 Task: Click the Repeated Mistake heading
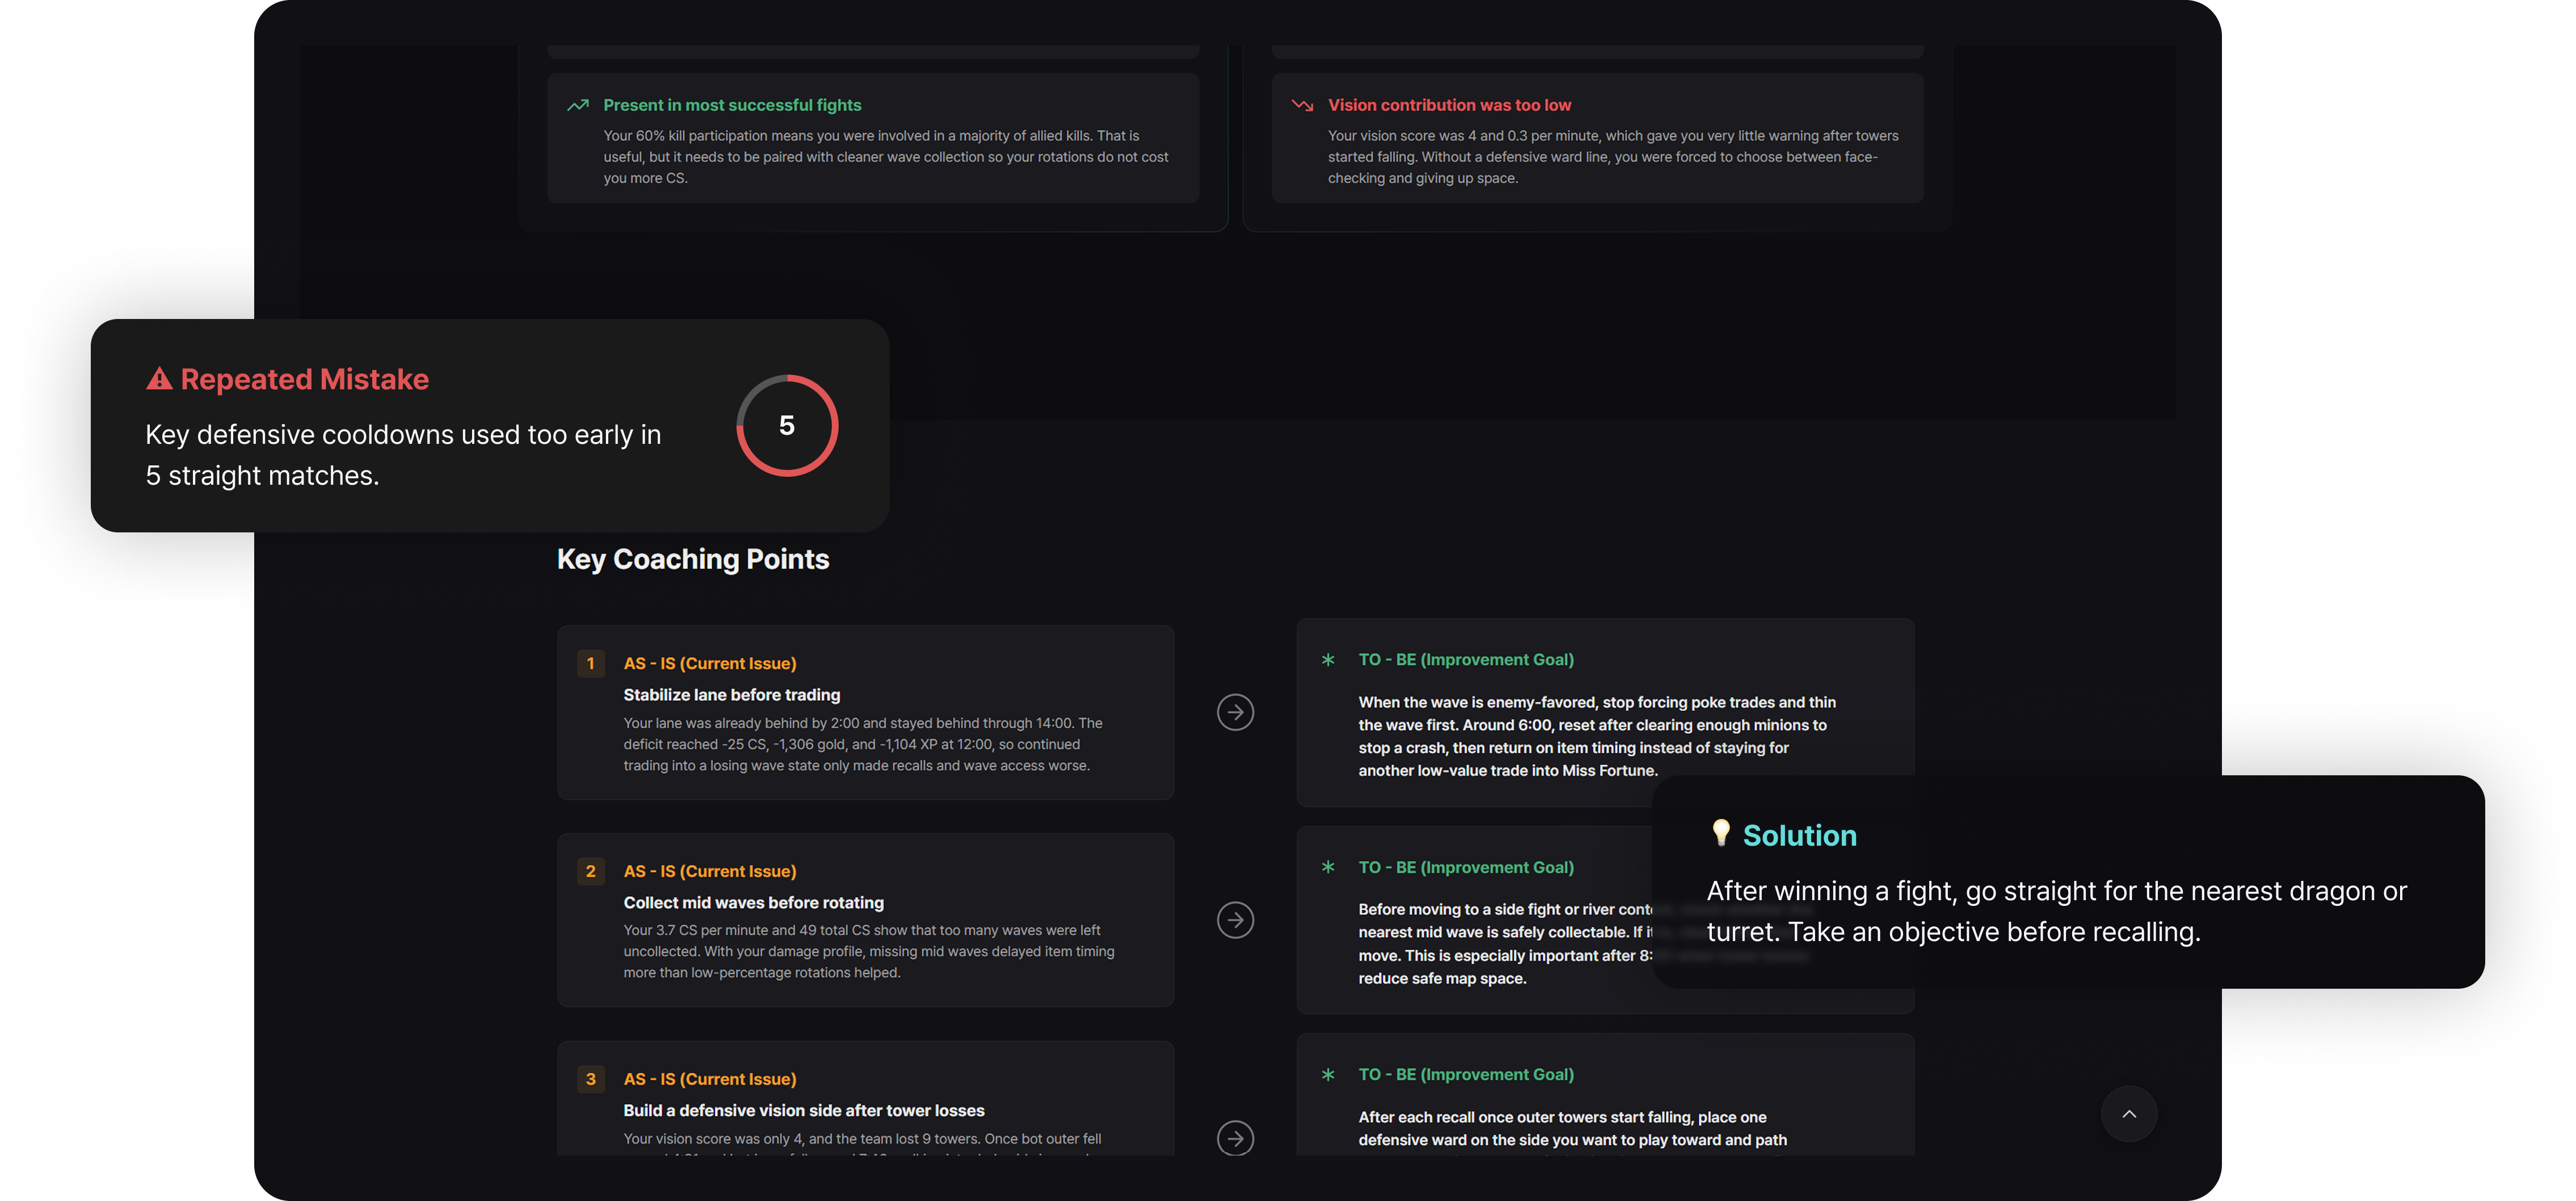coord(304,379)
